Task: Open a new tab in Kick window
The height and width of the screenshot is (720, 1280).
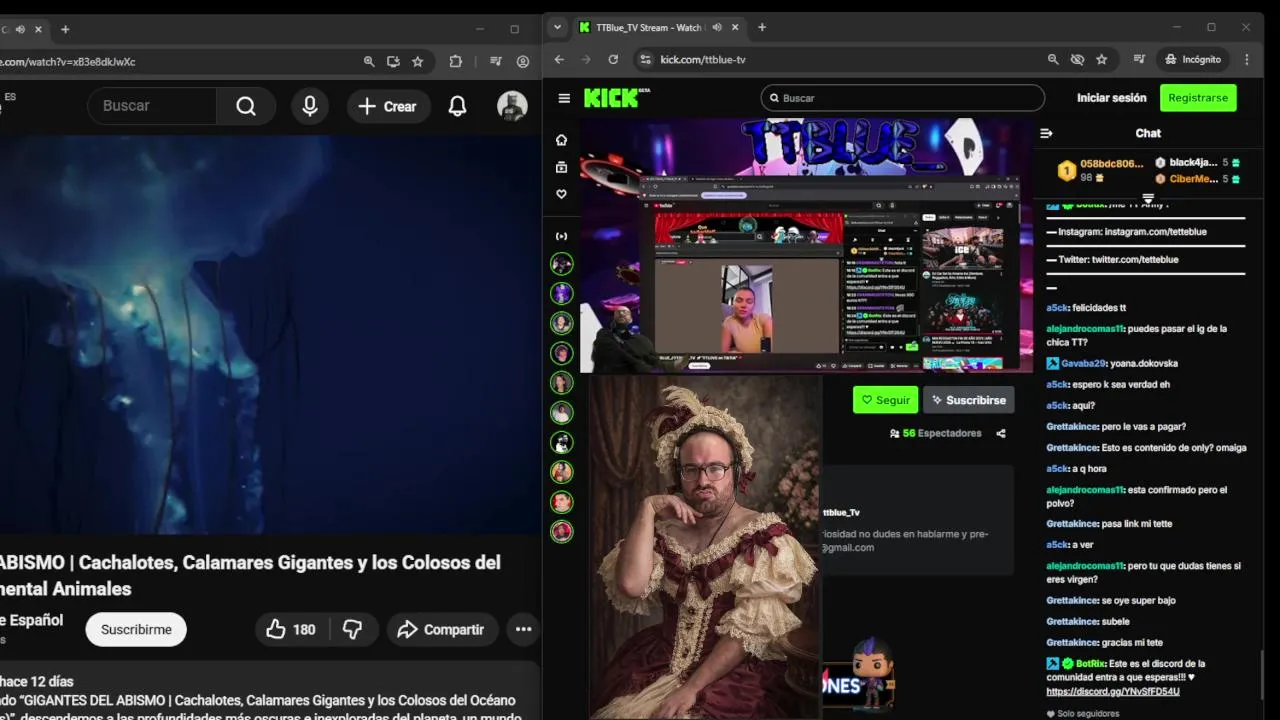Action: click(762, 27)
